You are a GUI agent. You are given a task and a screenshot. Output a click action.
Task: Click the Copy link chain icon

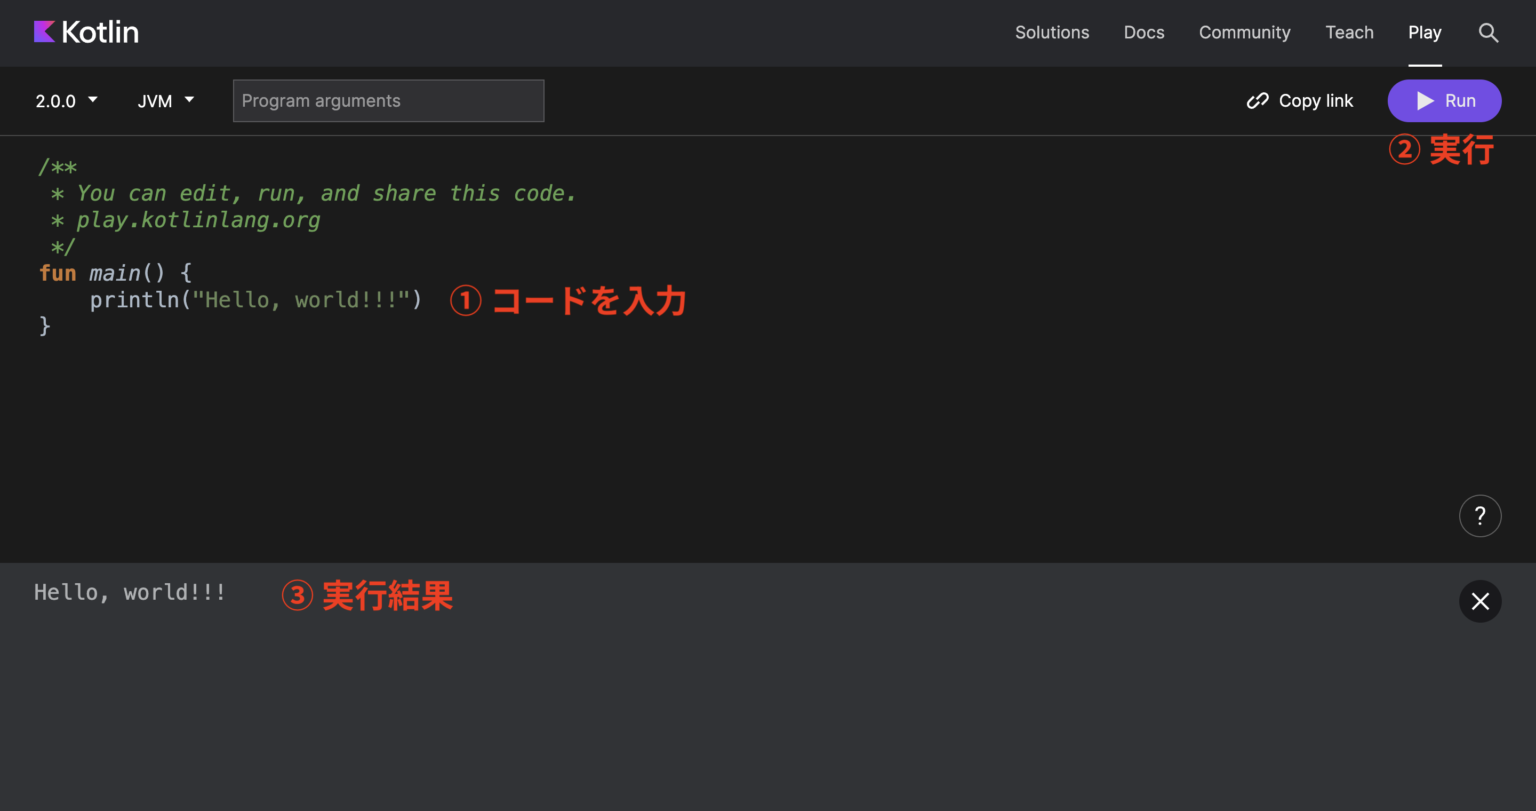click(1257, 100)
